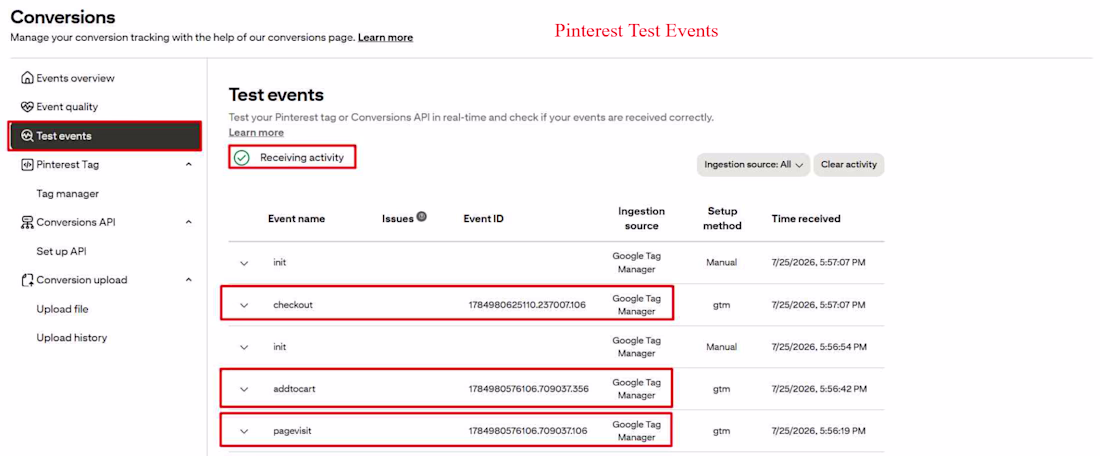Click the 5:57:07 PM time on checkout row
The width and height of the screenshot is (1100, 456).
(x=818, y=305)
